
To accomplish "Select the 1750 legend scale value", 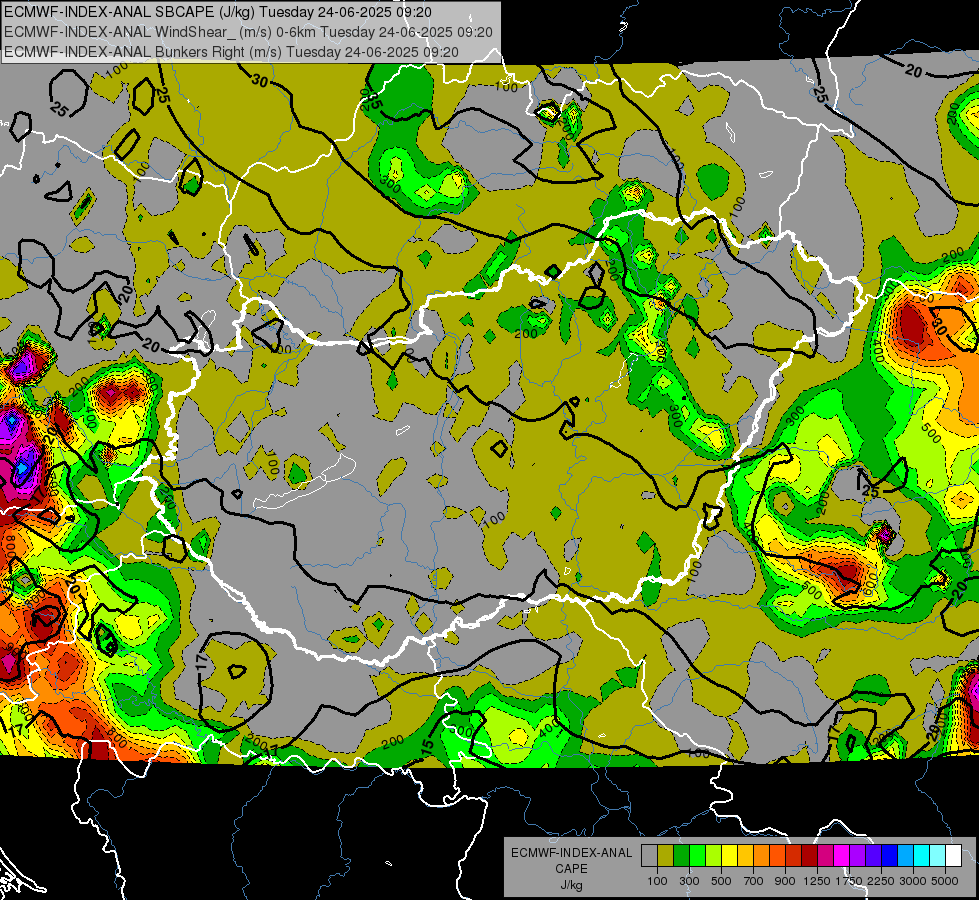I will click(849, 881).
